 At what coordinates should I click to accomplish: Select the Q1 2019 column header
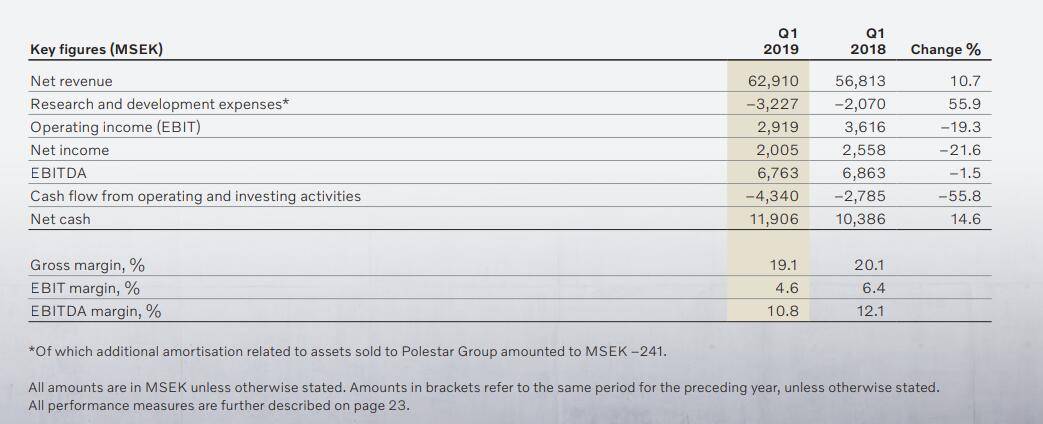coord(781,41)
